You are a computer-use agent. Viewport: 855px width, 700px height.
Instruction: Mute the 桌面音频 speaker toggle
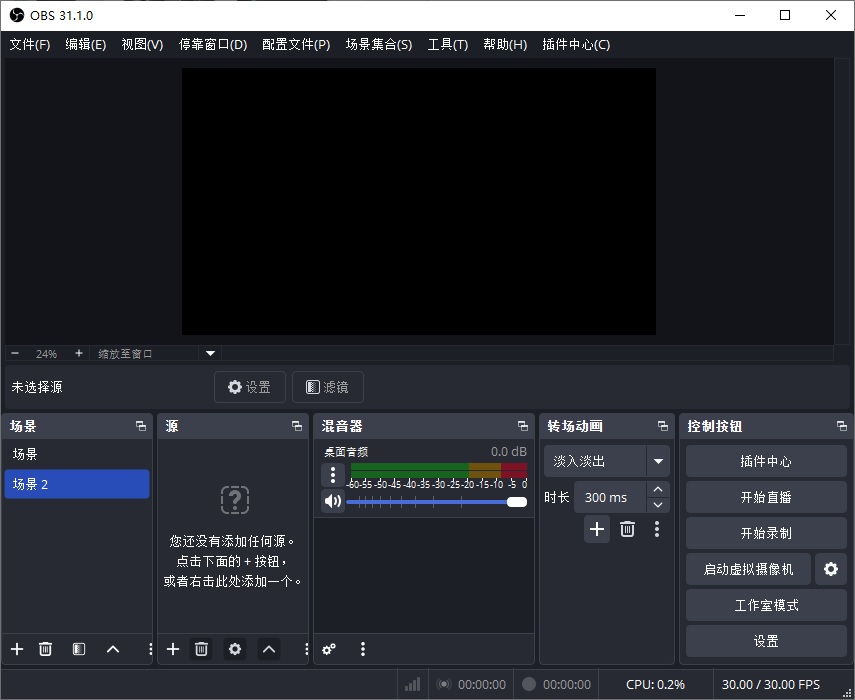(x=333, y=501)
